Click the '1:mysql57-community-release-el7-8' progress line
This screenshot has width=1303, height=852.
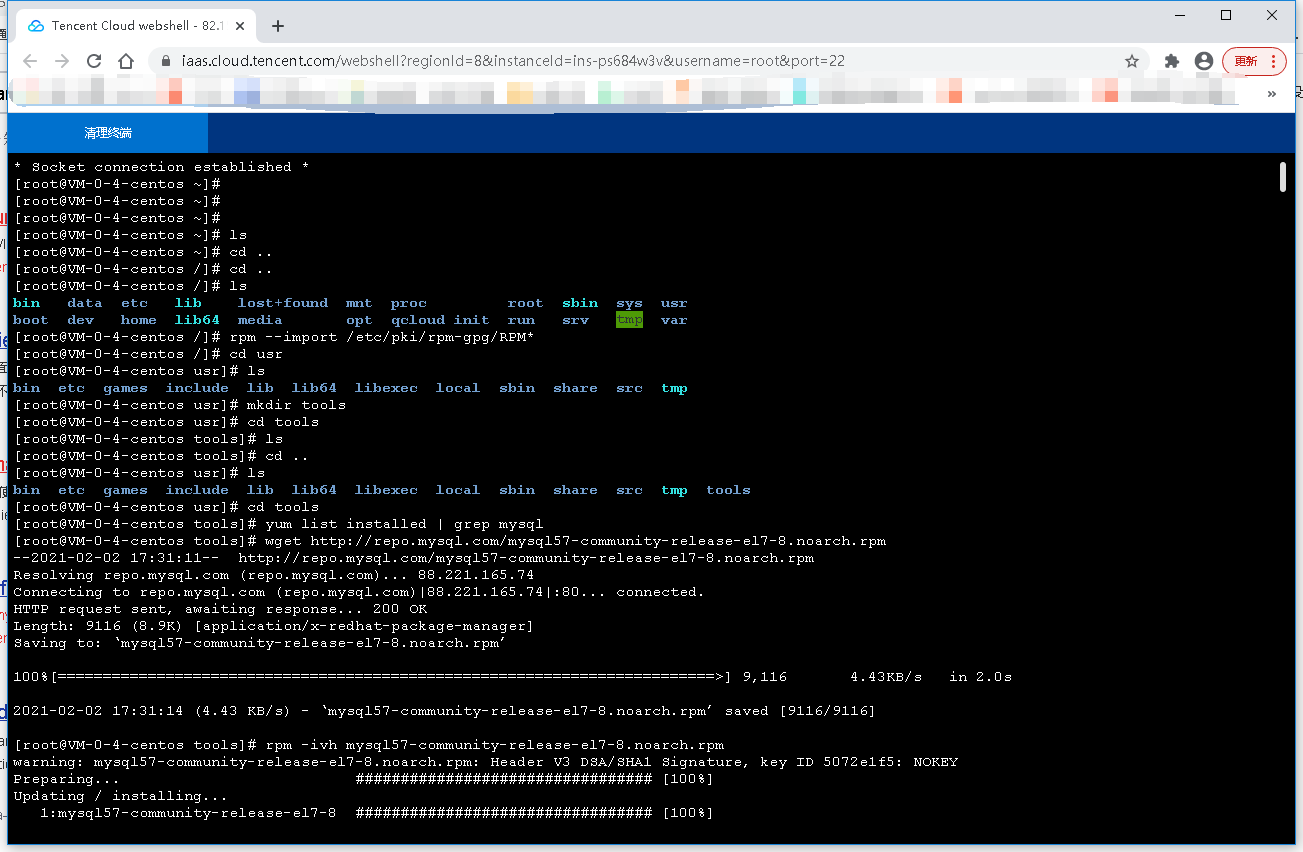(x=376, y=813)
